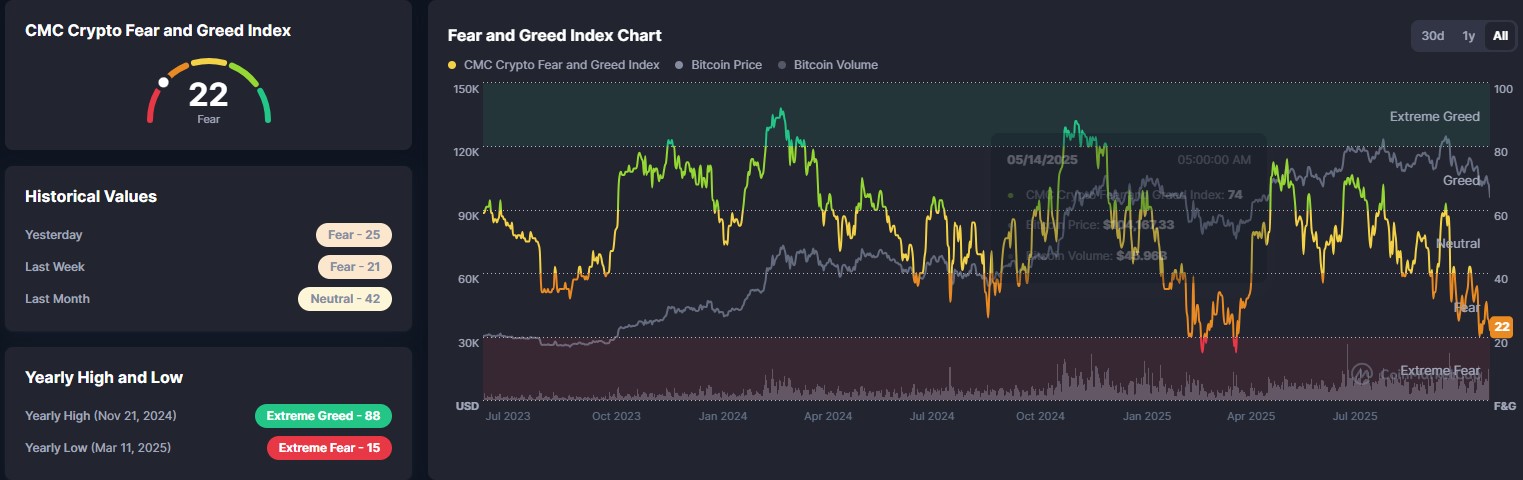Click the orange 22 value tag on chart
This screenshot has height=480, width=1523.
(1501, 327)
